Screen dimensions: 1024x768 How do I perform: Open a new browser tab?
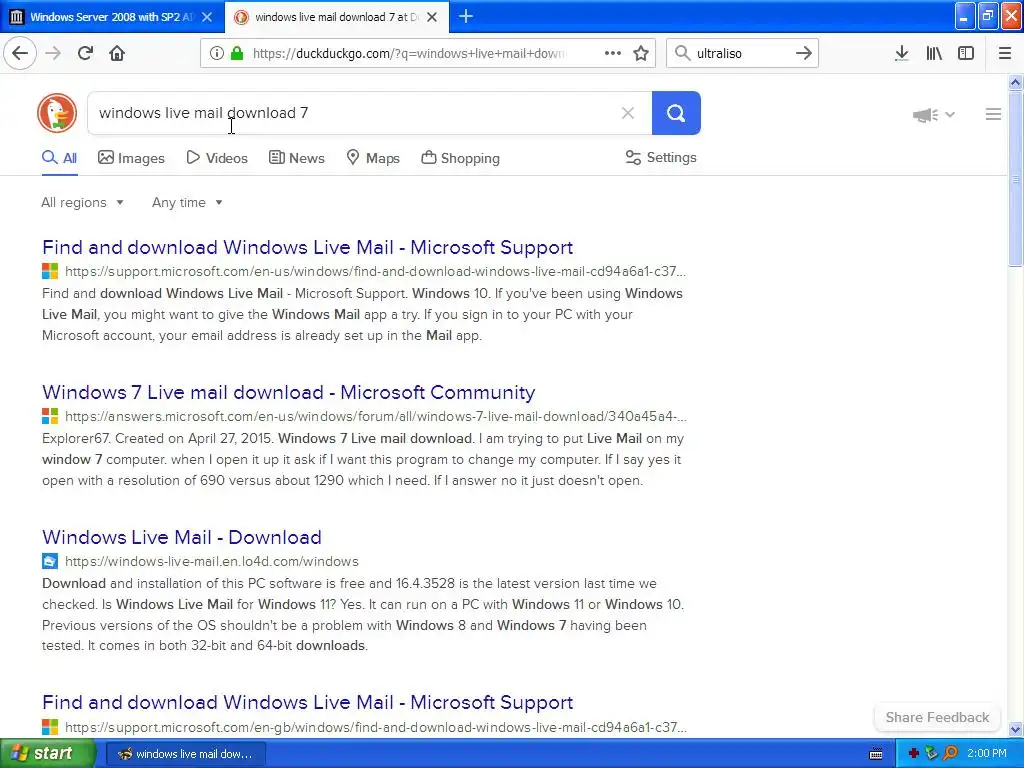pyautogui.click(x=466, y=16)
